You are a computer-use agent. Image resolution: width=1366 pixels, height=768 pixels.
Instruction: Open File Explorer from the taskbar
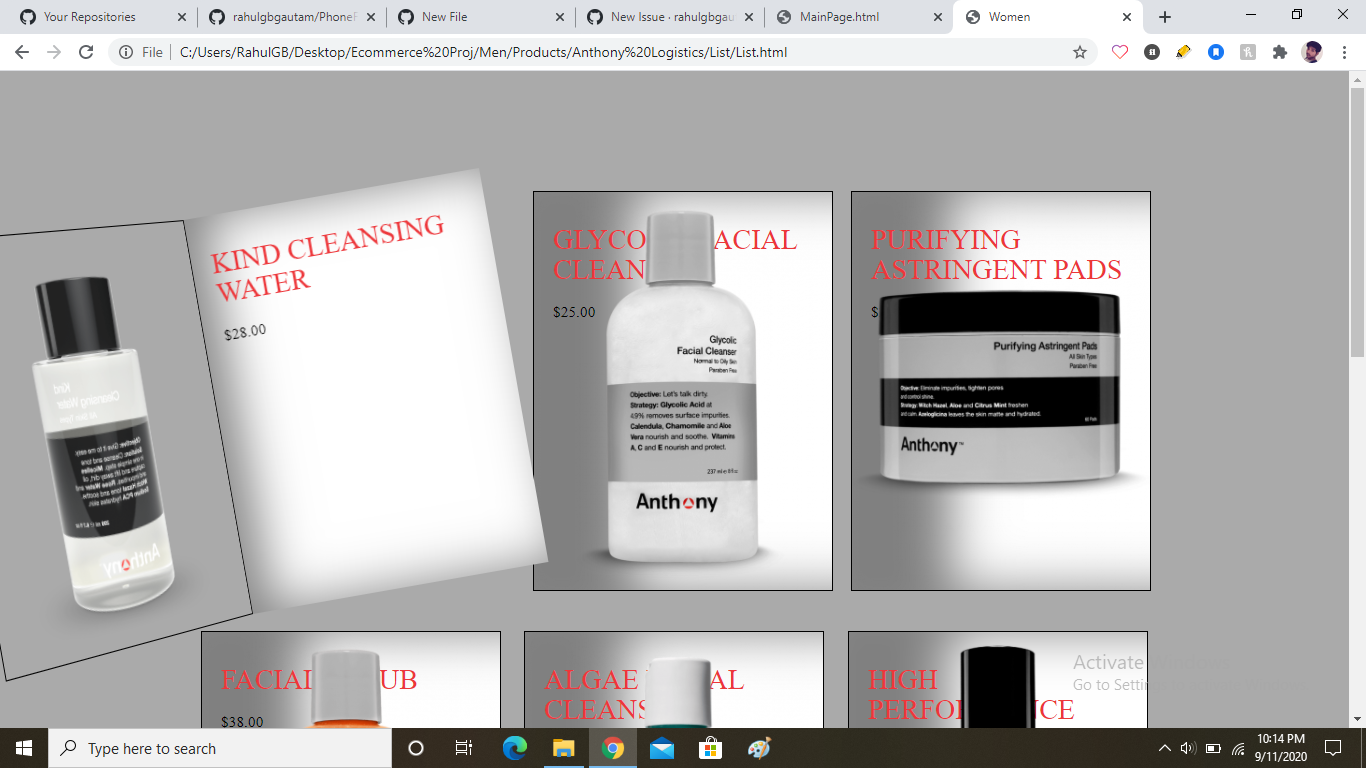tap(564, 748)
